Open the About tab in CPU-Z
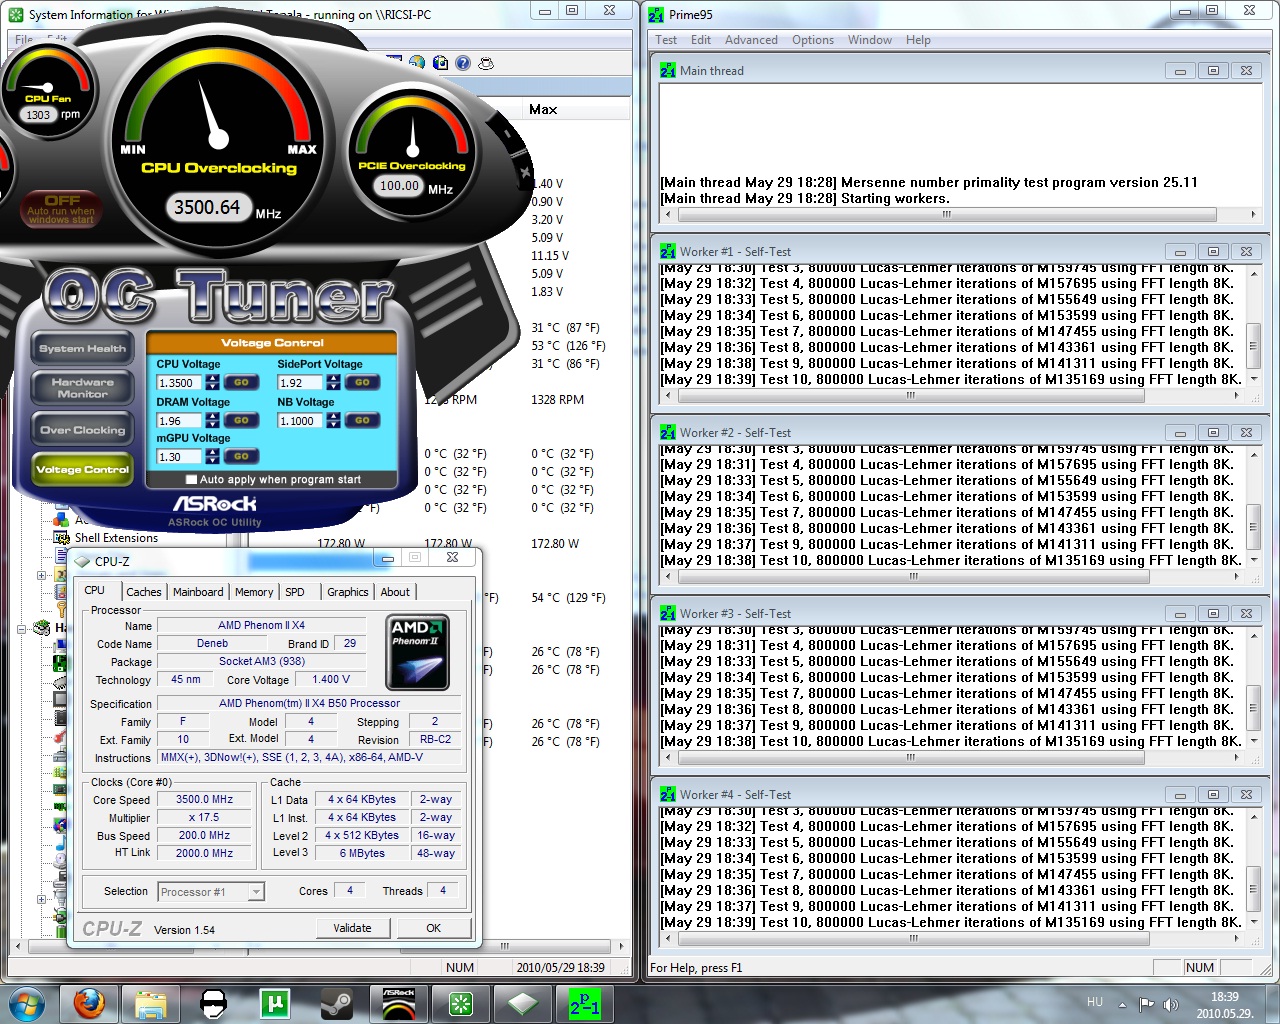The width and height of the screenshot is (1280, 1024). coord(395,592)
